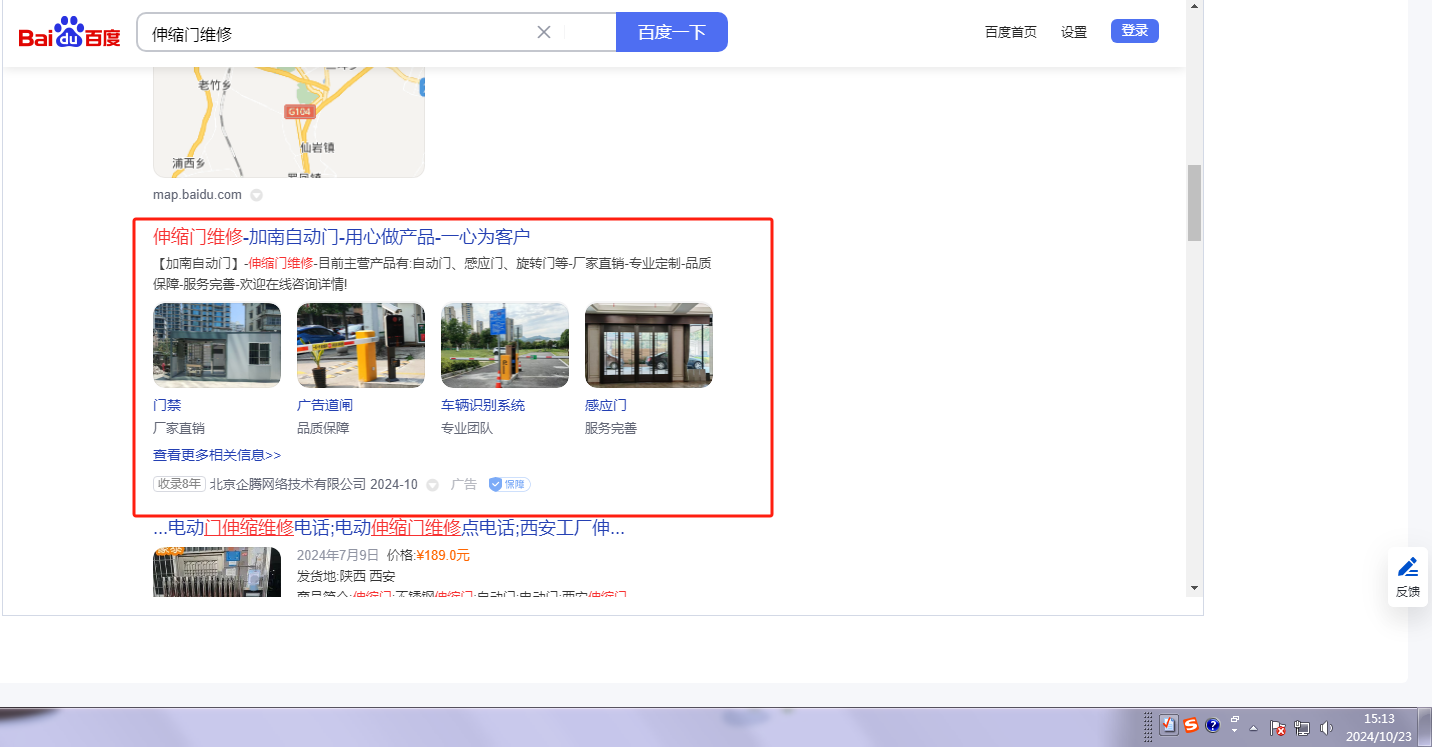This screenshot has height=747, width=1432.
Task: Click the vertical scrollbar thumb
Action: [1194, 203]
